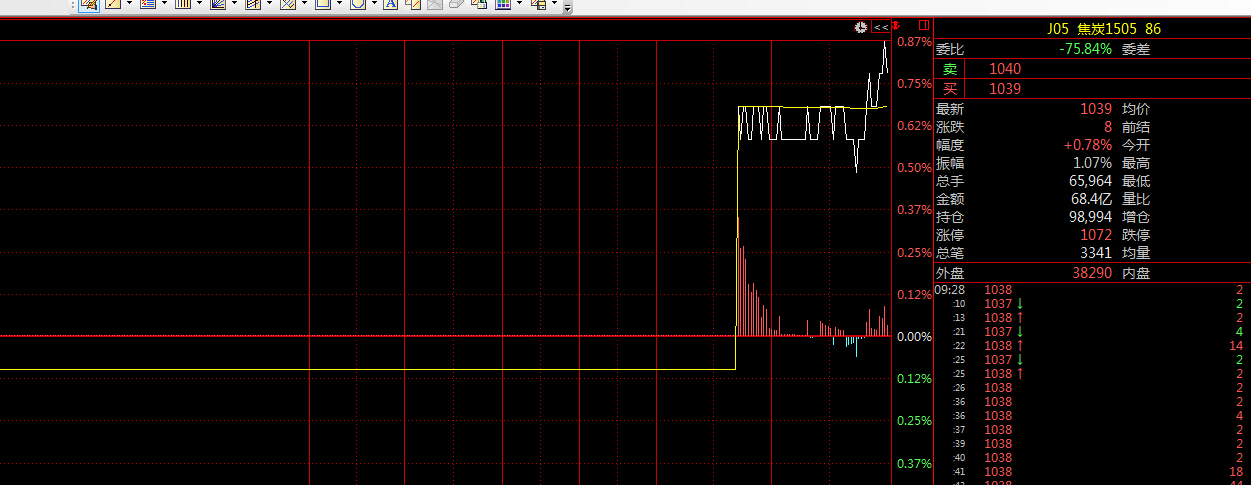Click the colored grid icon in toolbar

[x=503, y=4]
